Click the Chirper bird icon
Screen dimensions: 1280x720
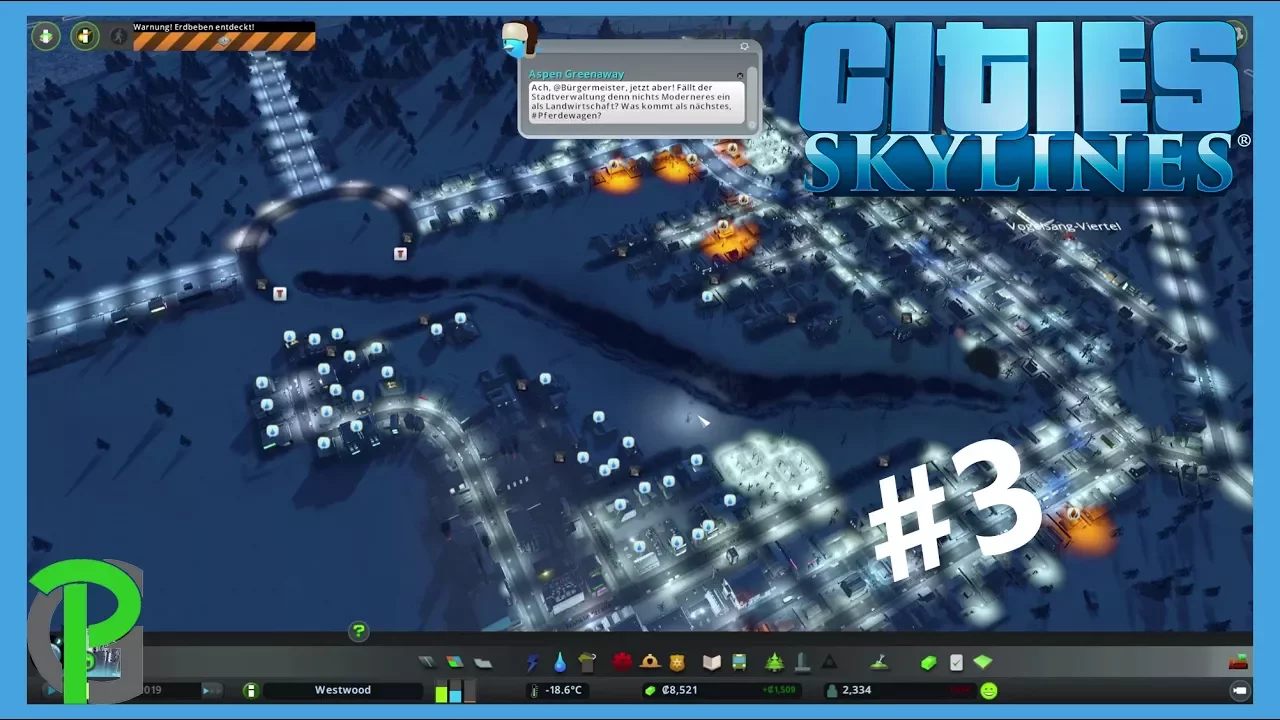520,38
